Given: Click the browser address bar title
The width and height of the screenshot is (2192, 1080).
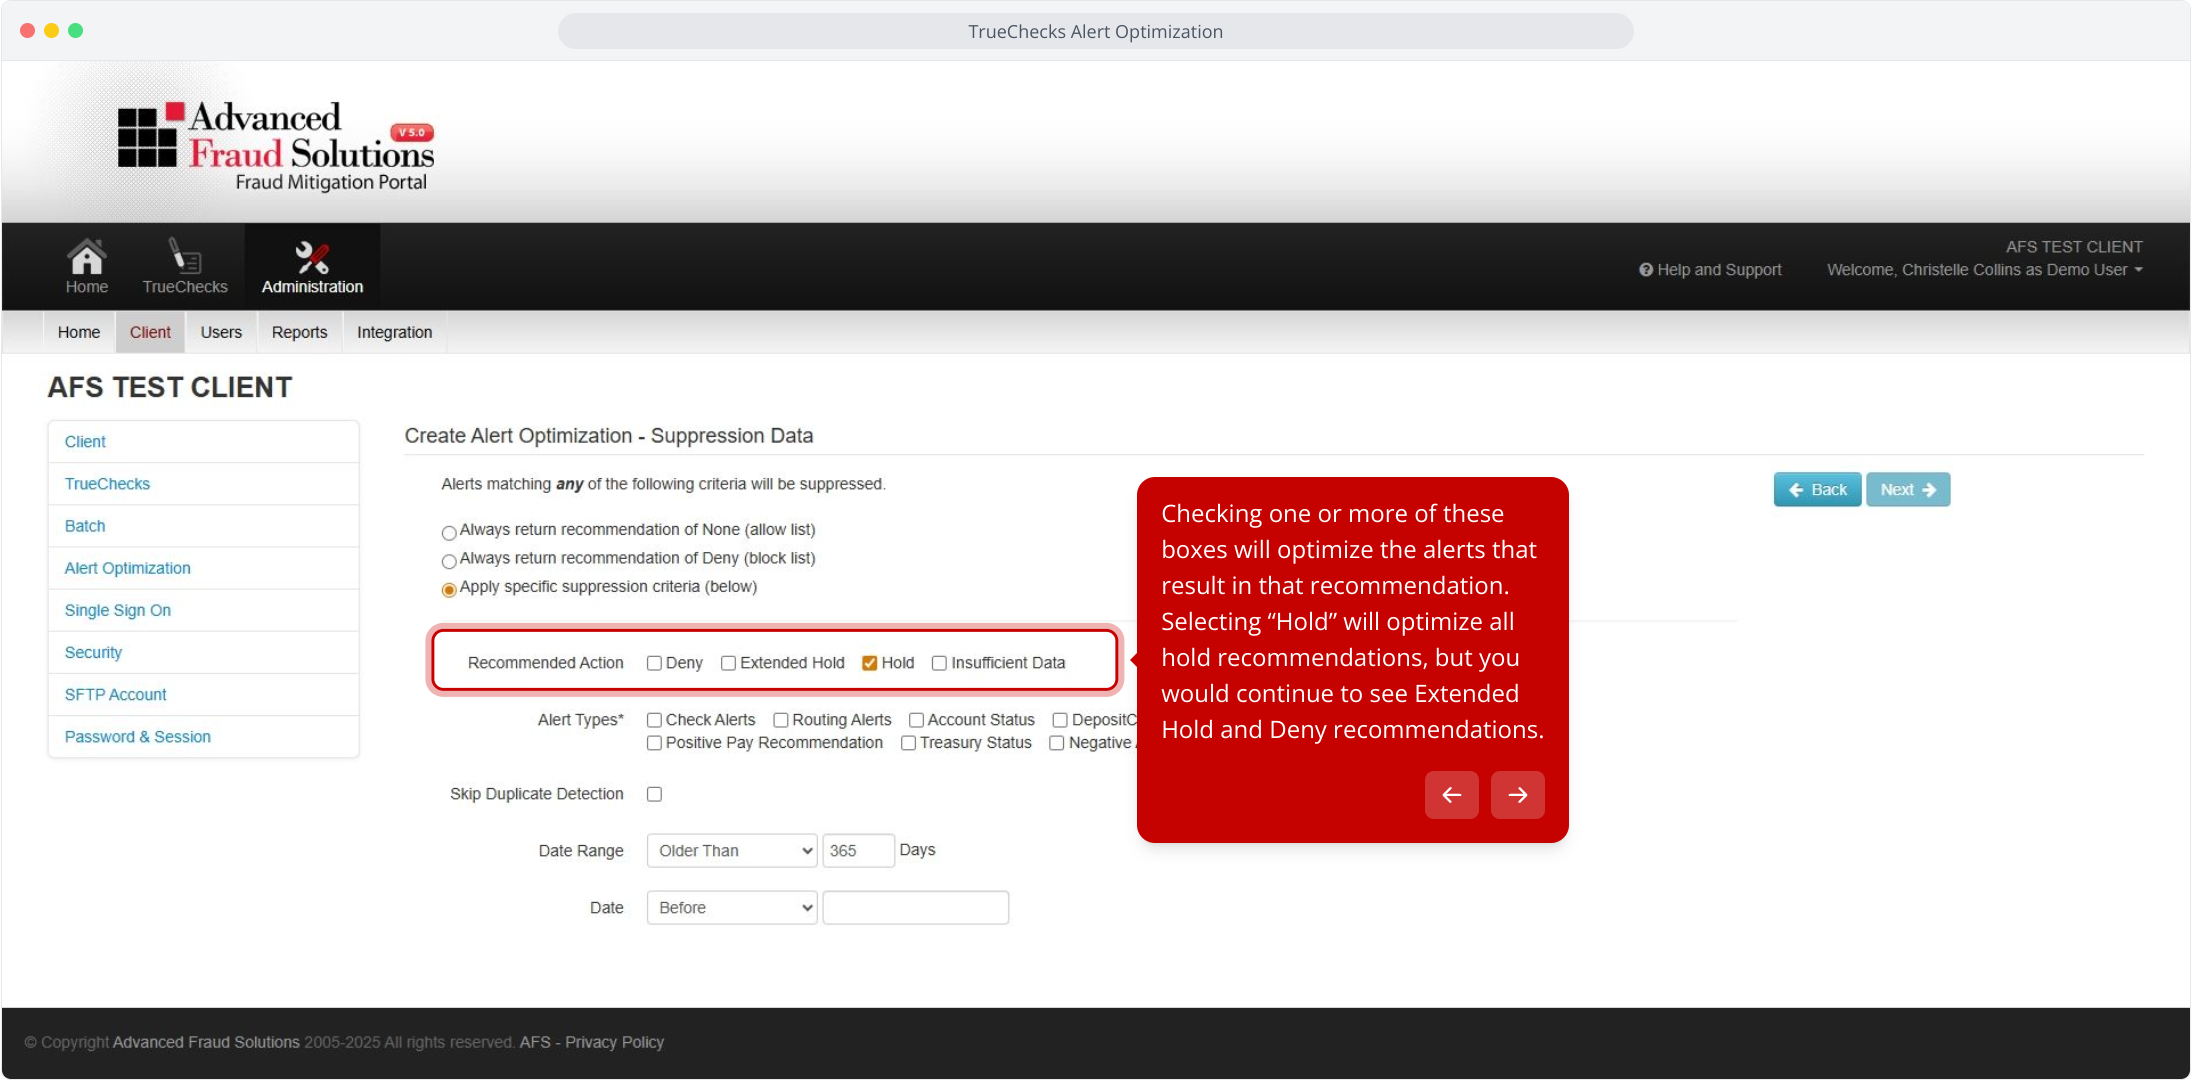Looking at the screenshot, I should 1096,31.
